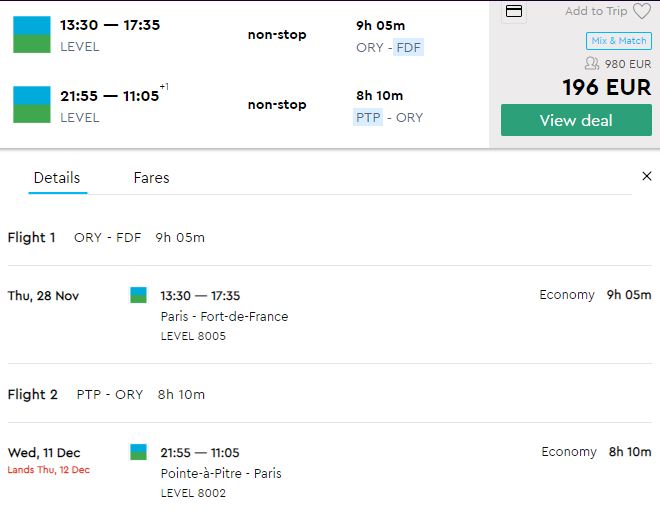
Task: Click the highlighted FDF airport code
Action: [x=408, y=47]
